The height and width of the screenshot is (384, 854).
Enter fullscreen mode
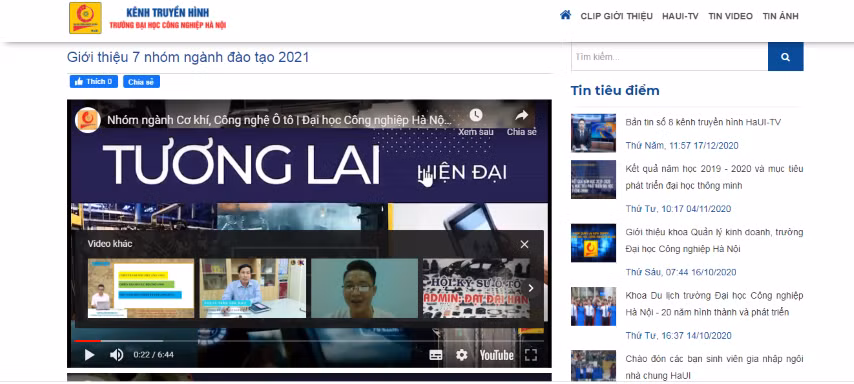pyautogui.click(x=530, y=355)
